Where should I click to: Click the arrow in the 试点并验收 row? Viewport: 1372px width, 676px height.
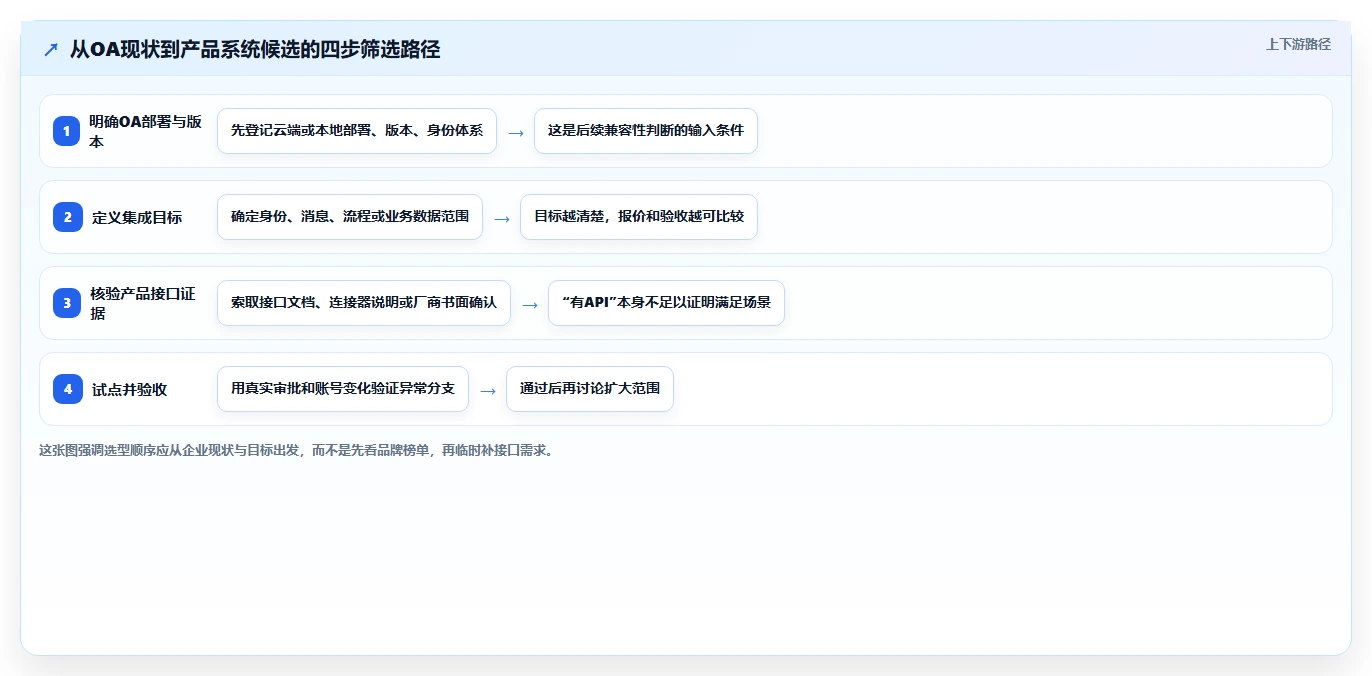pos(488,390)
